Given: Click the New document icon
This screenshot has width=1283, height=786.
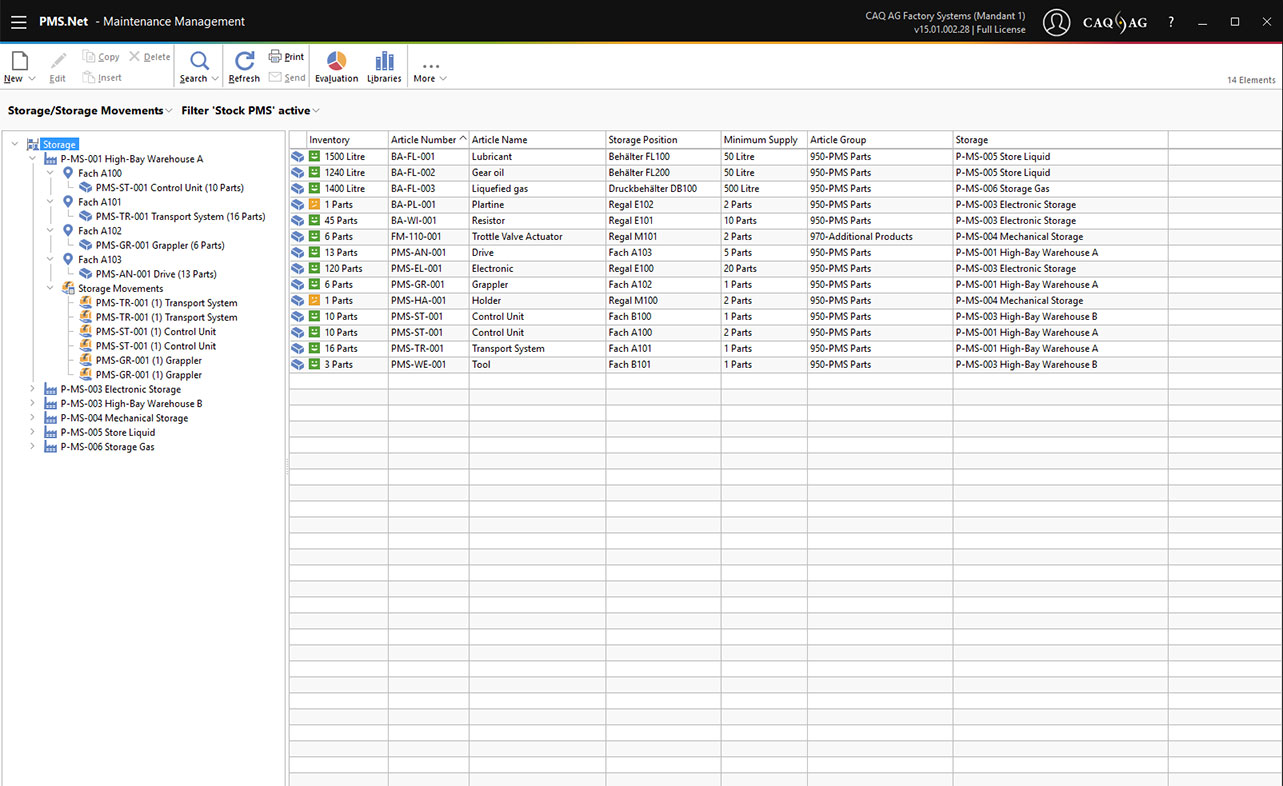Looking at the screenshot, I should pos(19,62).
